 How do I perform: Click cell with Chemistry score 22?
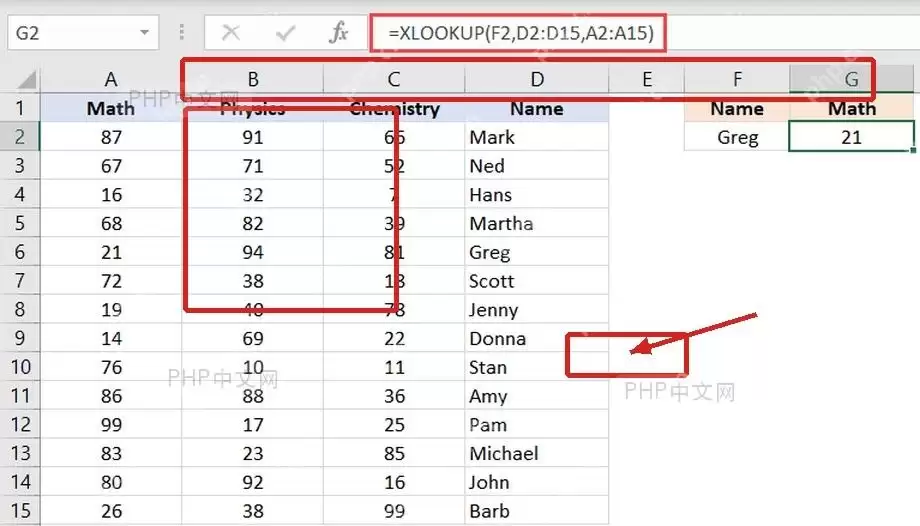(394, 338)
